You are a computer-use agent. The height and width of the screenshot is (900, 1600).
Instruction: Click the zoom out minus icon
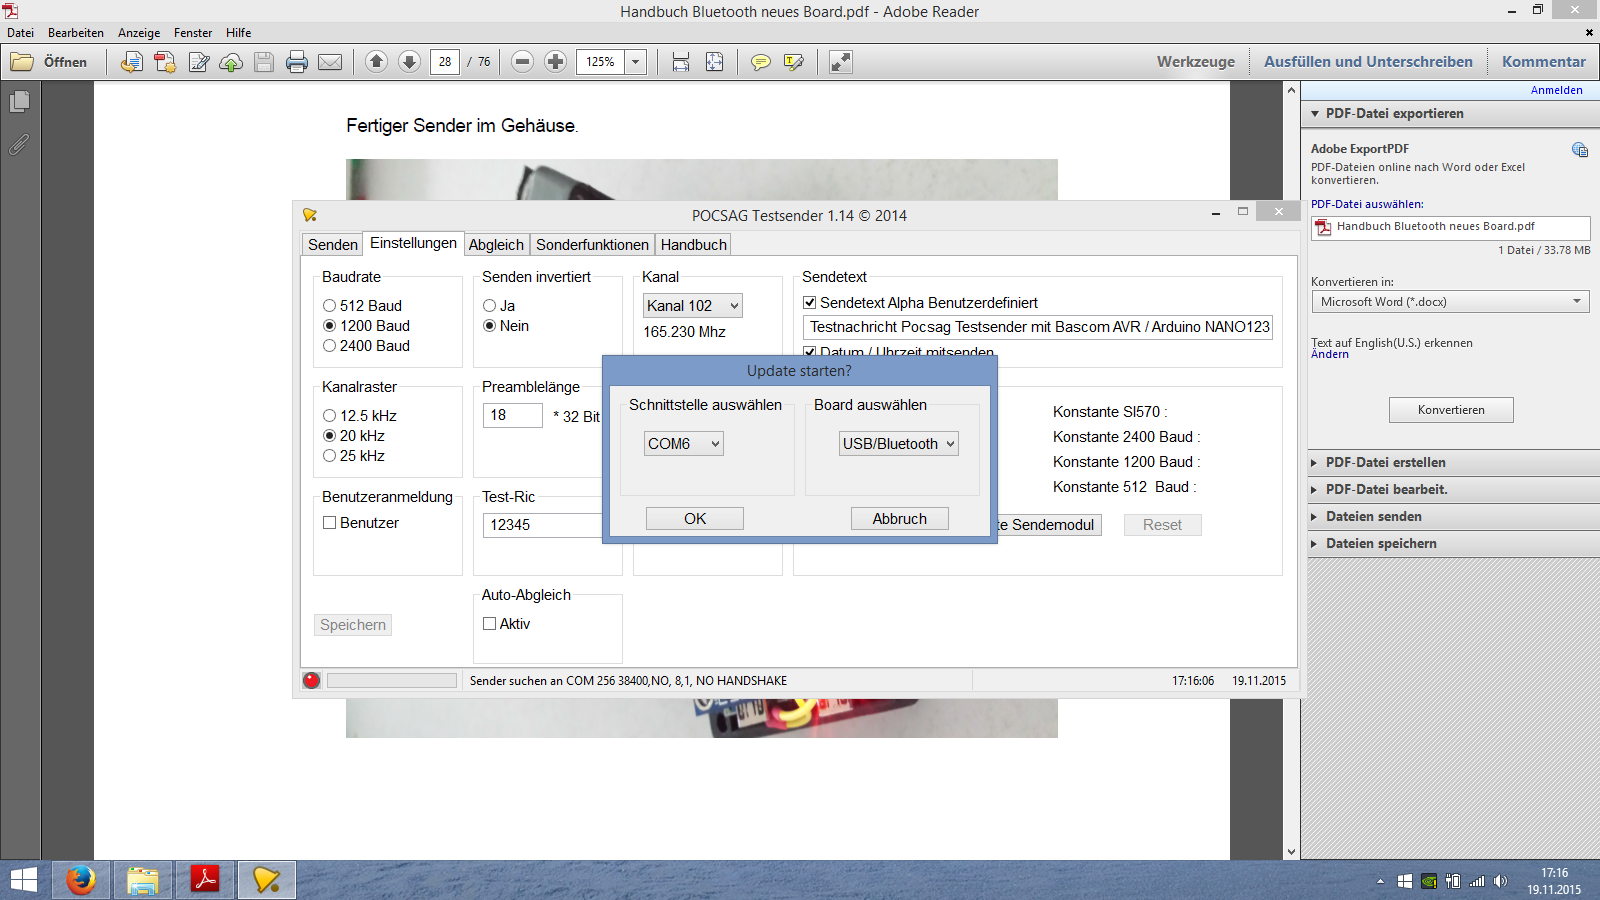(x=522, y=62)
